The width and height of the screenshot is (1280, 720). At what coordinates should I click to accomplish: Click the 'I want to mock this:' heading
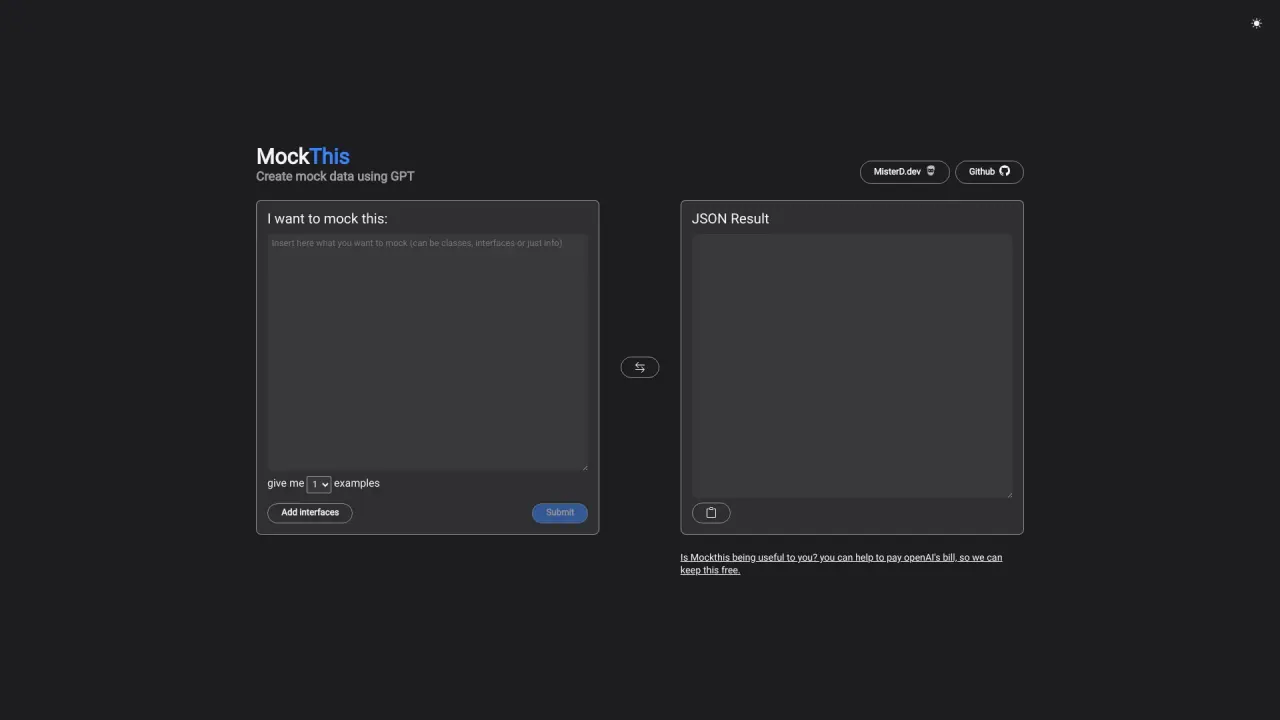point(327,218)
